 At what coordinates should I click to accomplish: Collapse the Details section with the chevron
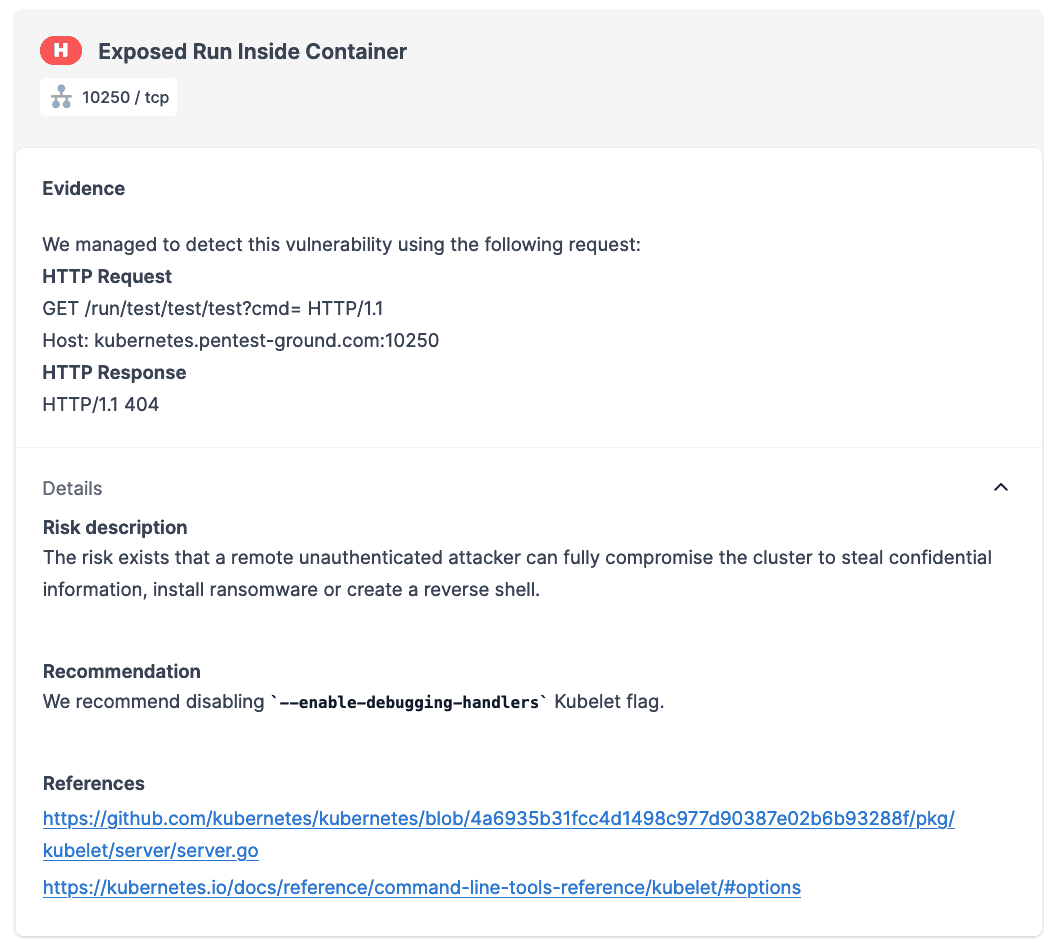[1000, 488]
